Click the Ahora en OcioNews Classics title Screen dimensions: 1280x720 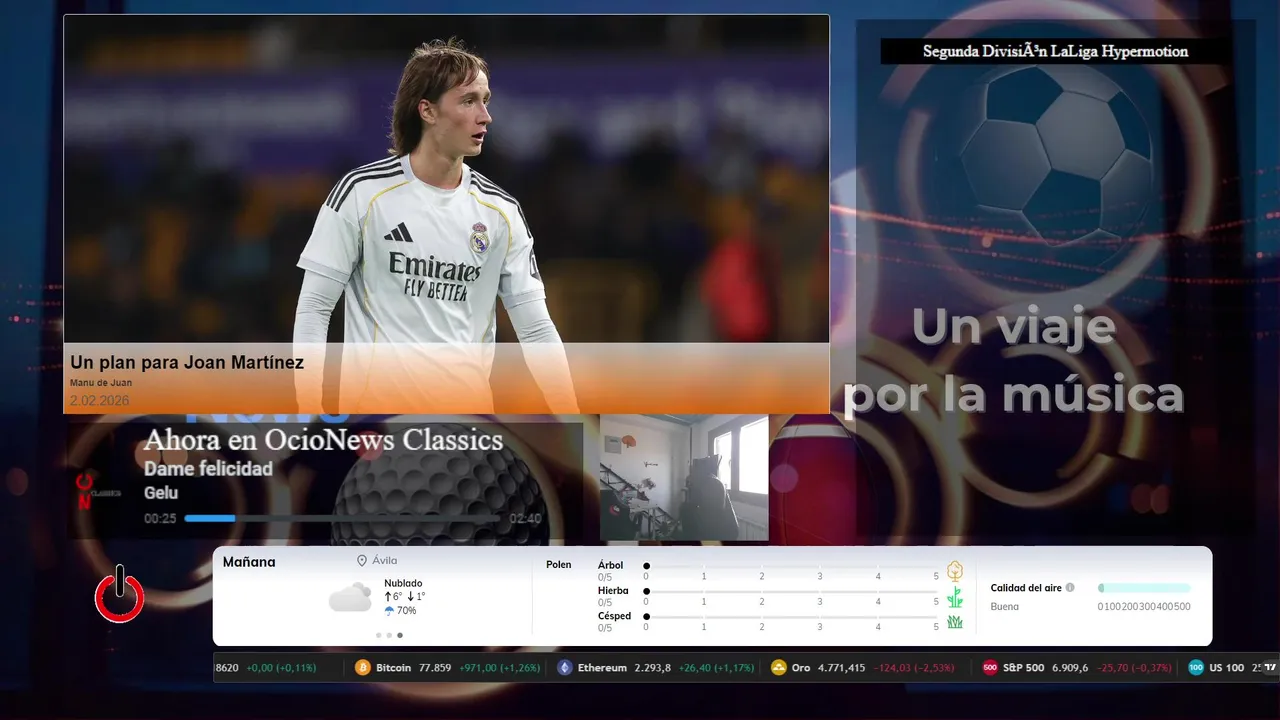pos(323,440)
